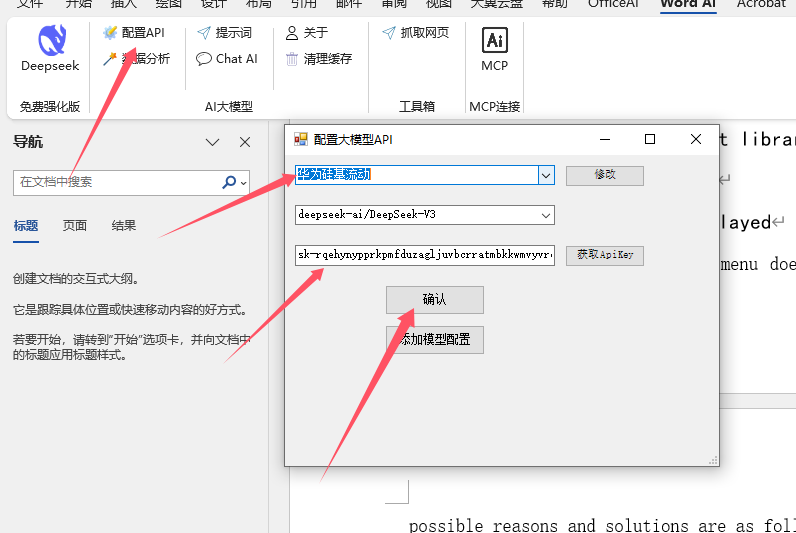Open the Chat AI speech bubble
This screenshot has height=533, width=796.
pos(204,59)
